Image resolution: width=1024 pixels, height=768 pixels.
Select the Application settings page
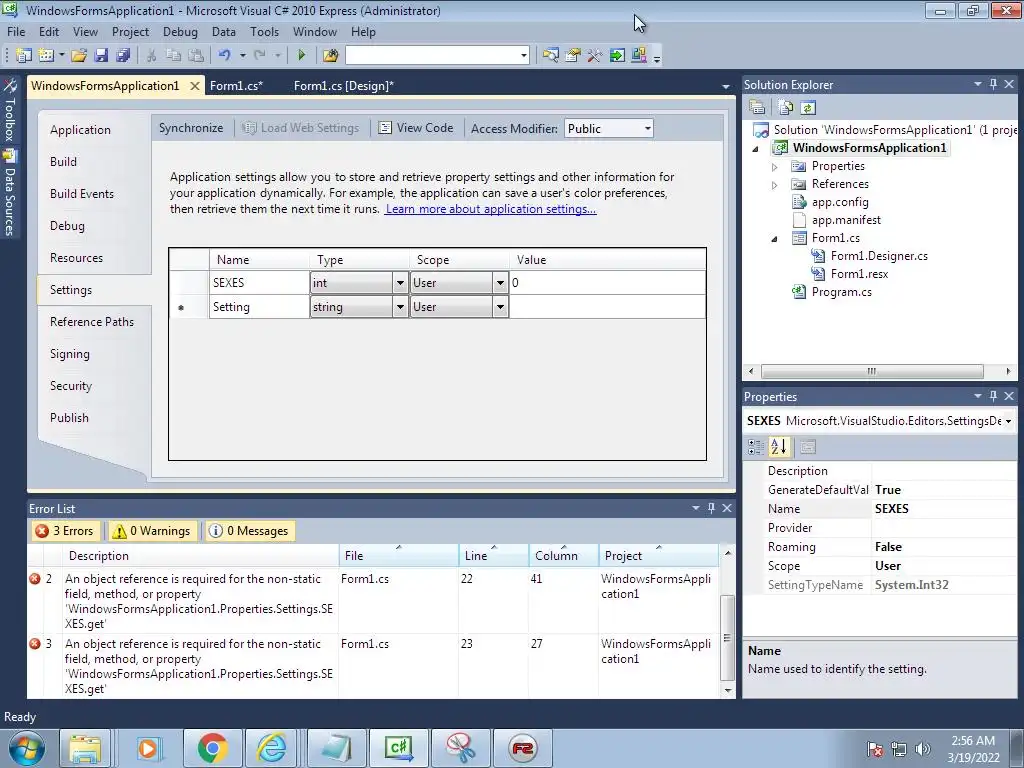point(80,130)
